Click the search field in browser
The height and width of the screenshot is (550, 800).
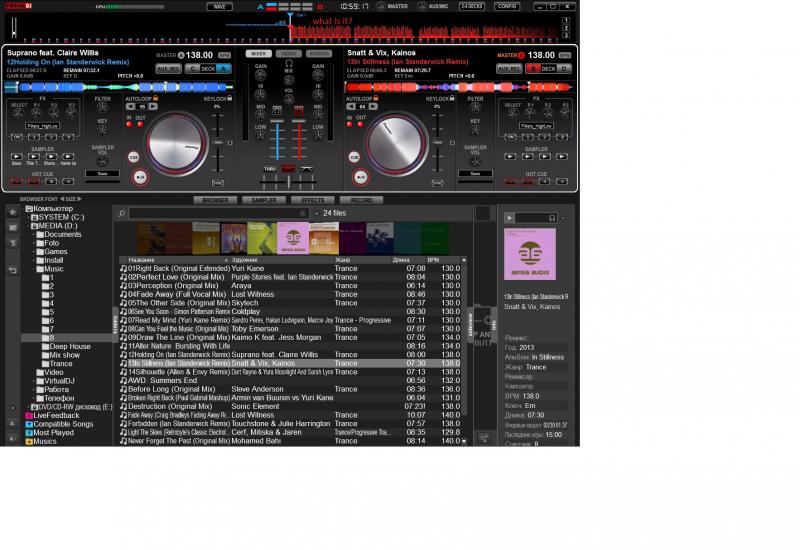[218, 213]
